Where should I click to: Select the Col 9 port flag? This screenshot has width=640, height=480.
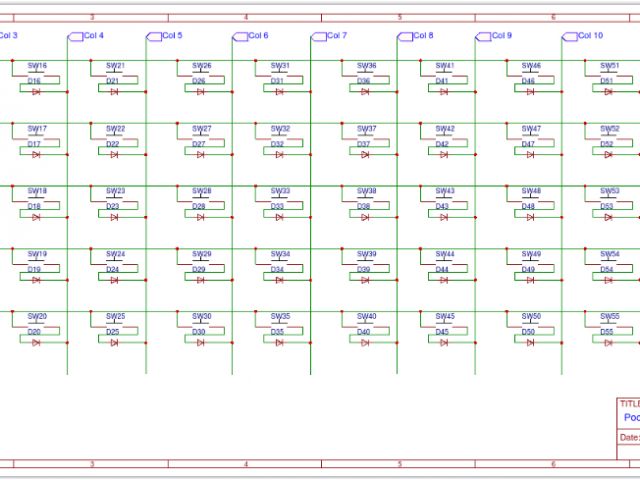(x=483, y=36)
